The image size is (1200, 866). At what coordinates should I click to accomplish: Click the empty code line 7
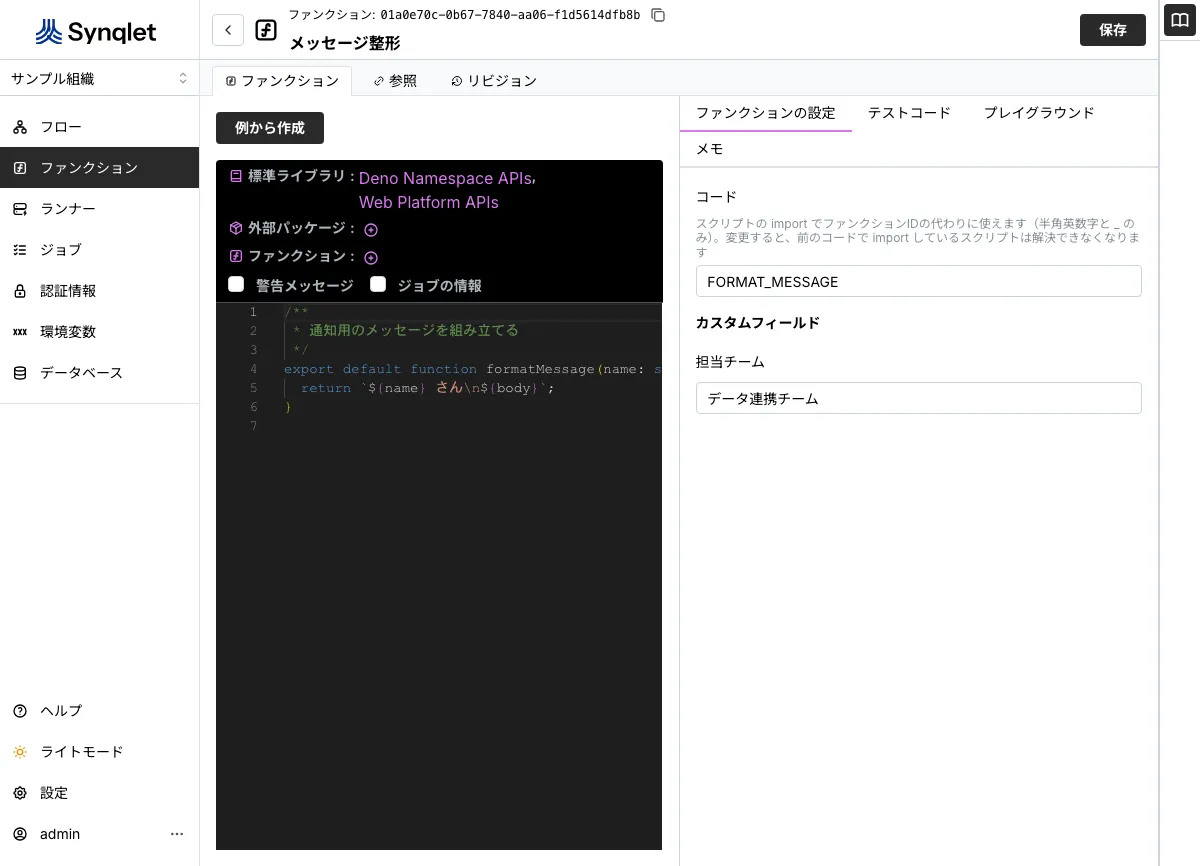coord(472,426)
